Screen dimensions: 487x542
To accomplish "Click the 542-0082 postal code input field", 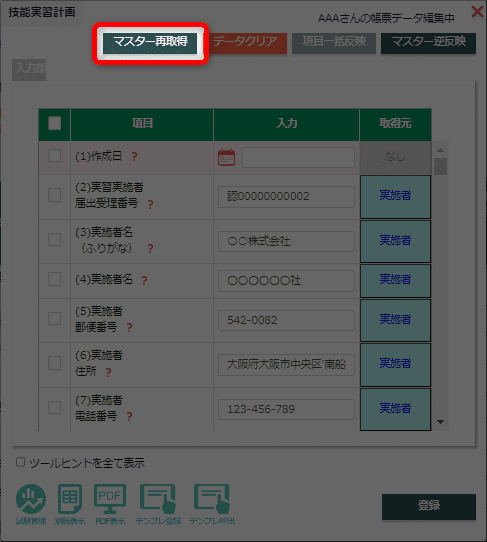I will pyautogui.click(x=286, y=320).
